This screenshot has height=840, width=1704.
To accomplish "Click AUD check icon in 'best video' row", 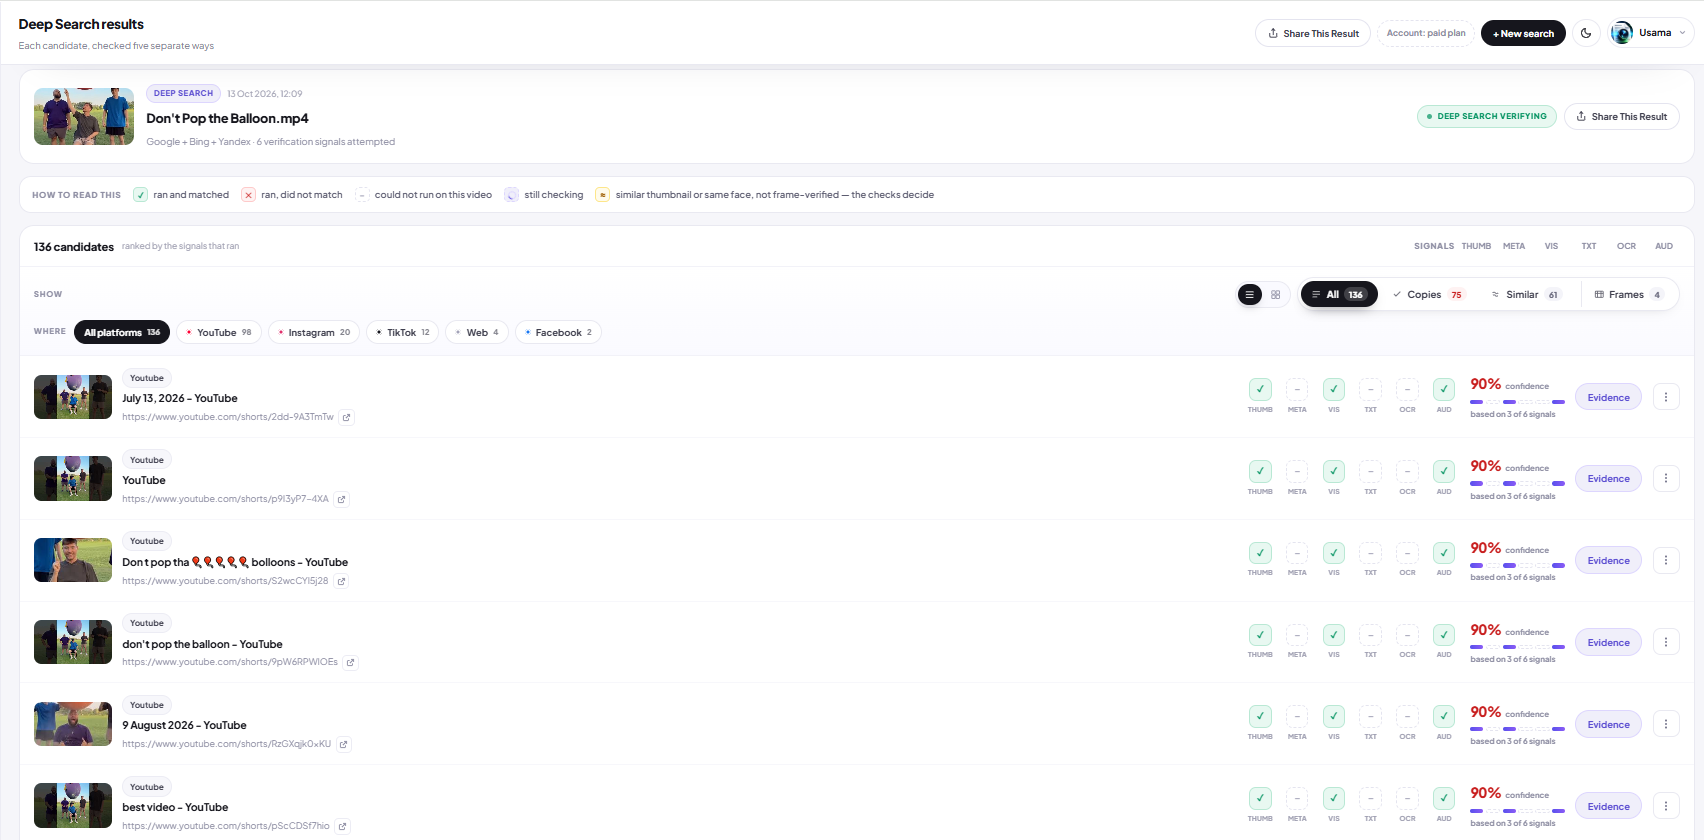I will [x=1444, y=798].
